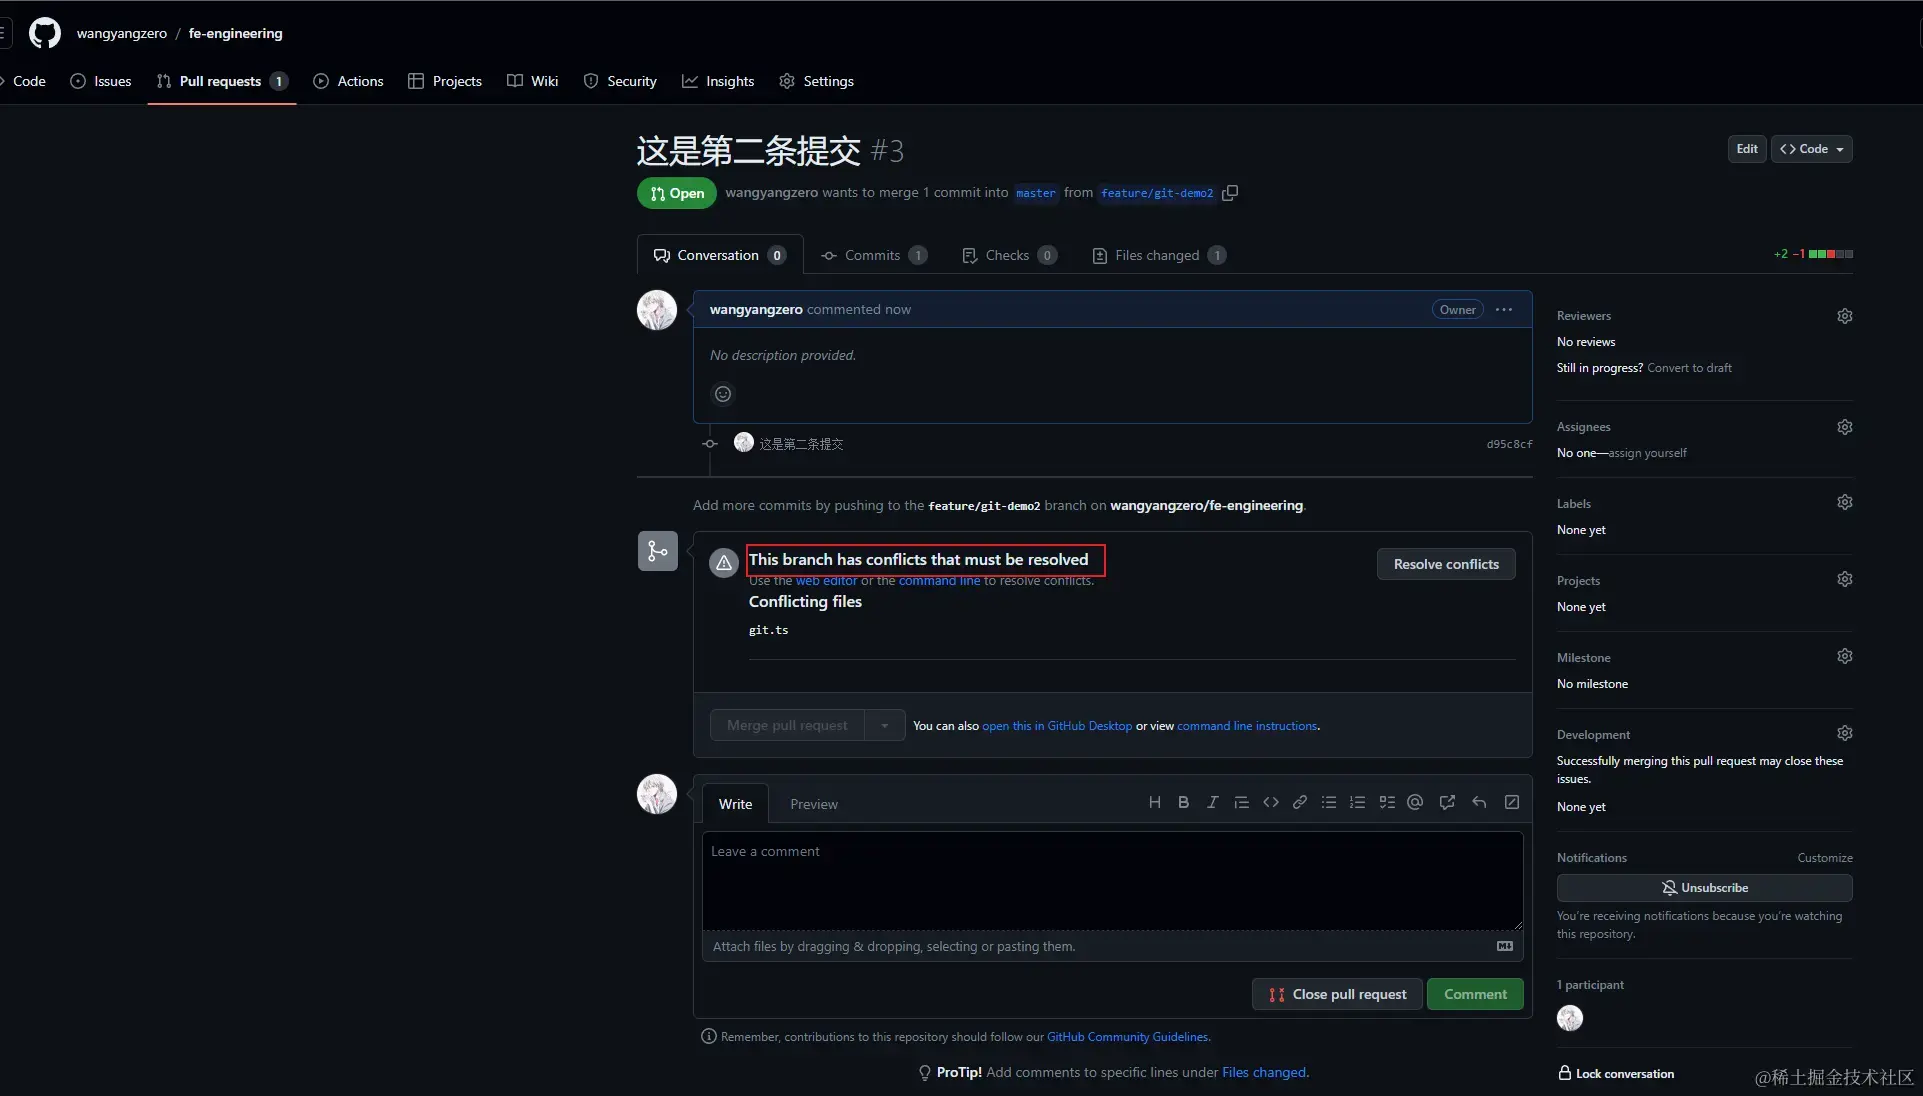Open the comment's three-dot options menu
The height and width of the screenshot is (1096, 1923).
pos(1503,310)
